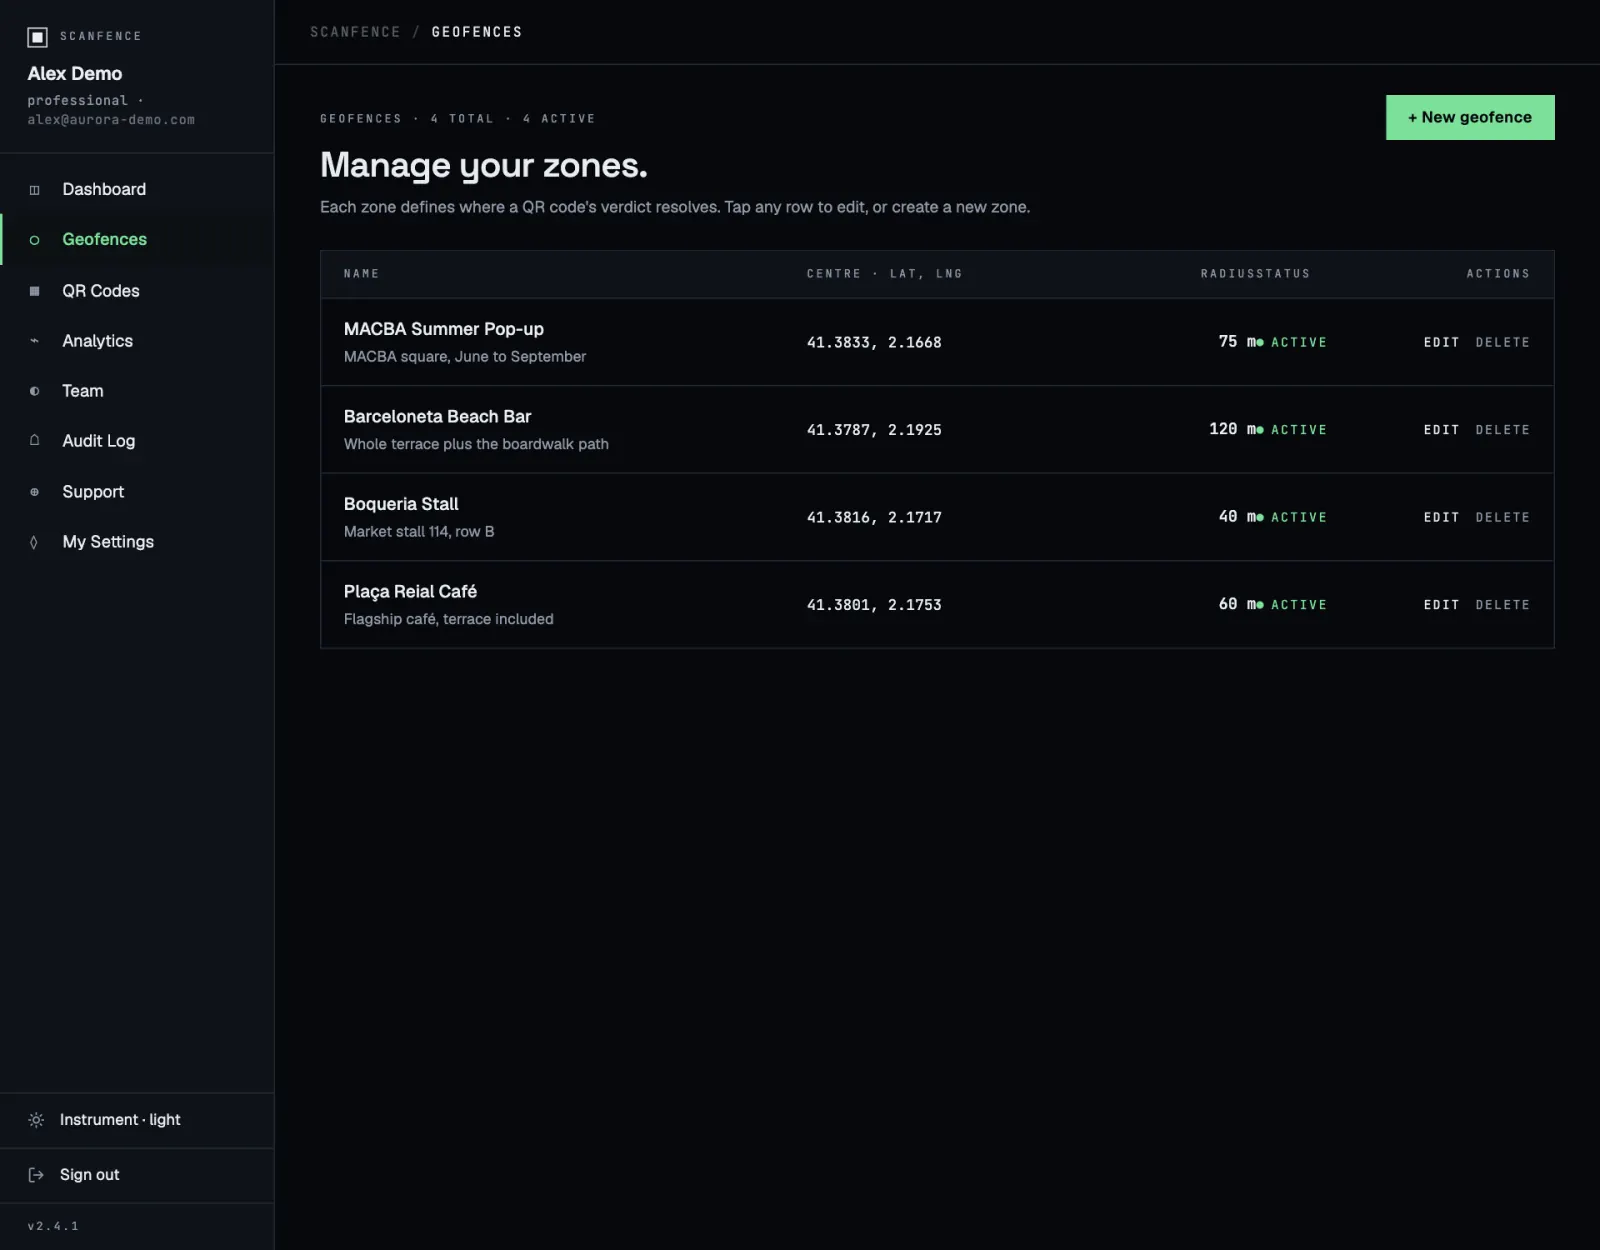Click the 75 m radius value

click(1237, 342)
